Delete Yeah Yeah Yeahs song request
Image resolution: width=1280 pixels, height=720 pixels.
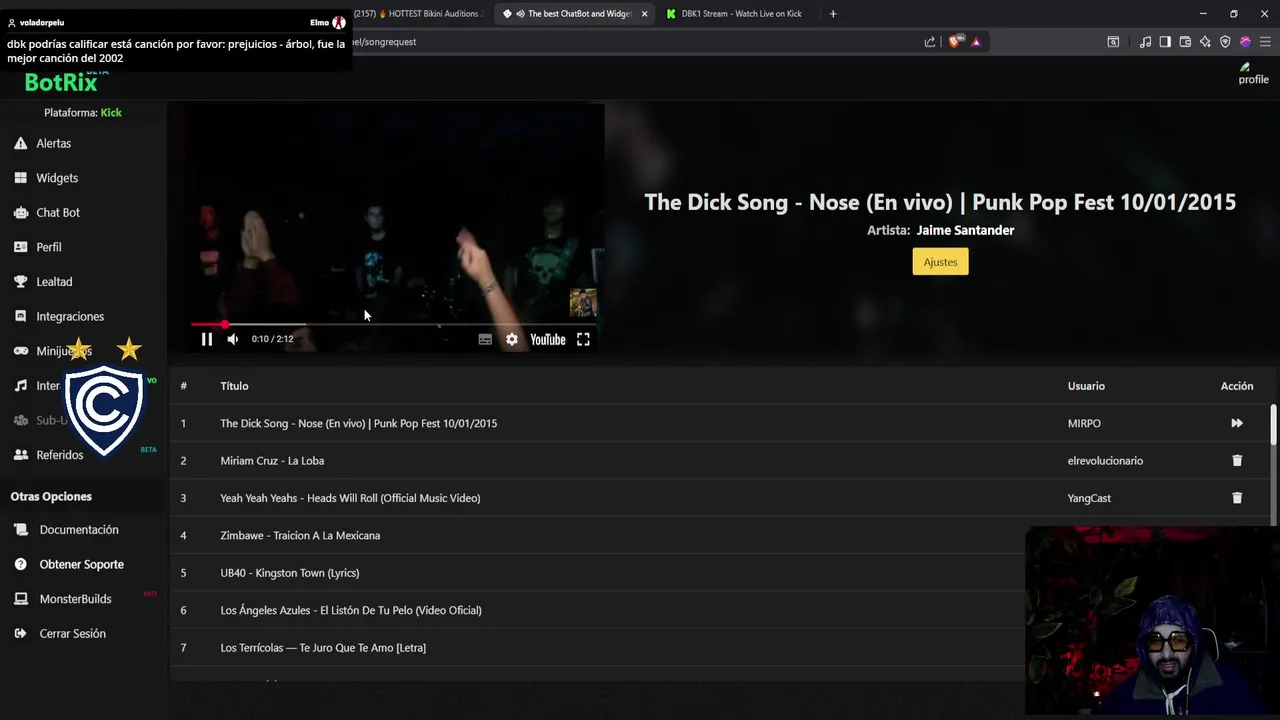[x=1237, y=498]
